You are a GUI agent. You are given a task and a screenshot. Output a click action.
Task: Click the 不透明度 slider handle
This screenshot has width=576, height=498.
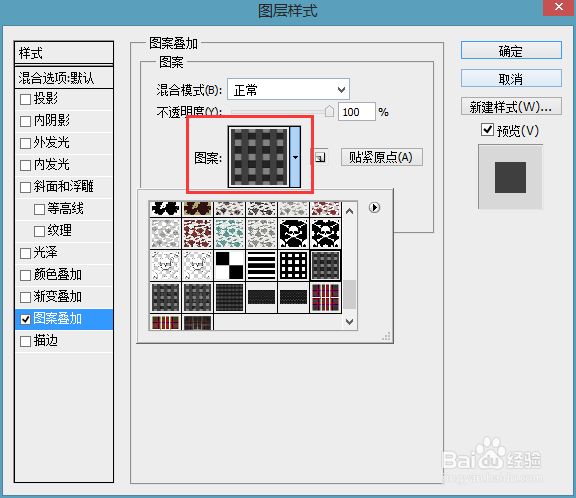(330, 111)
